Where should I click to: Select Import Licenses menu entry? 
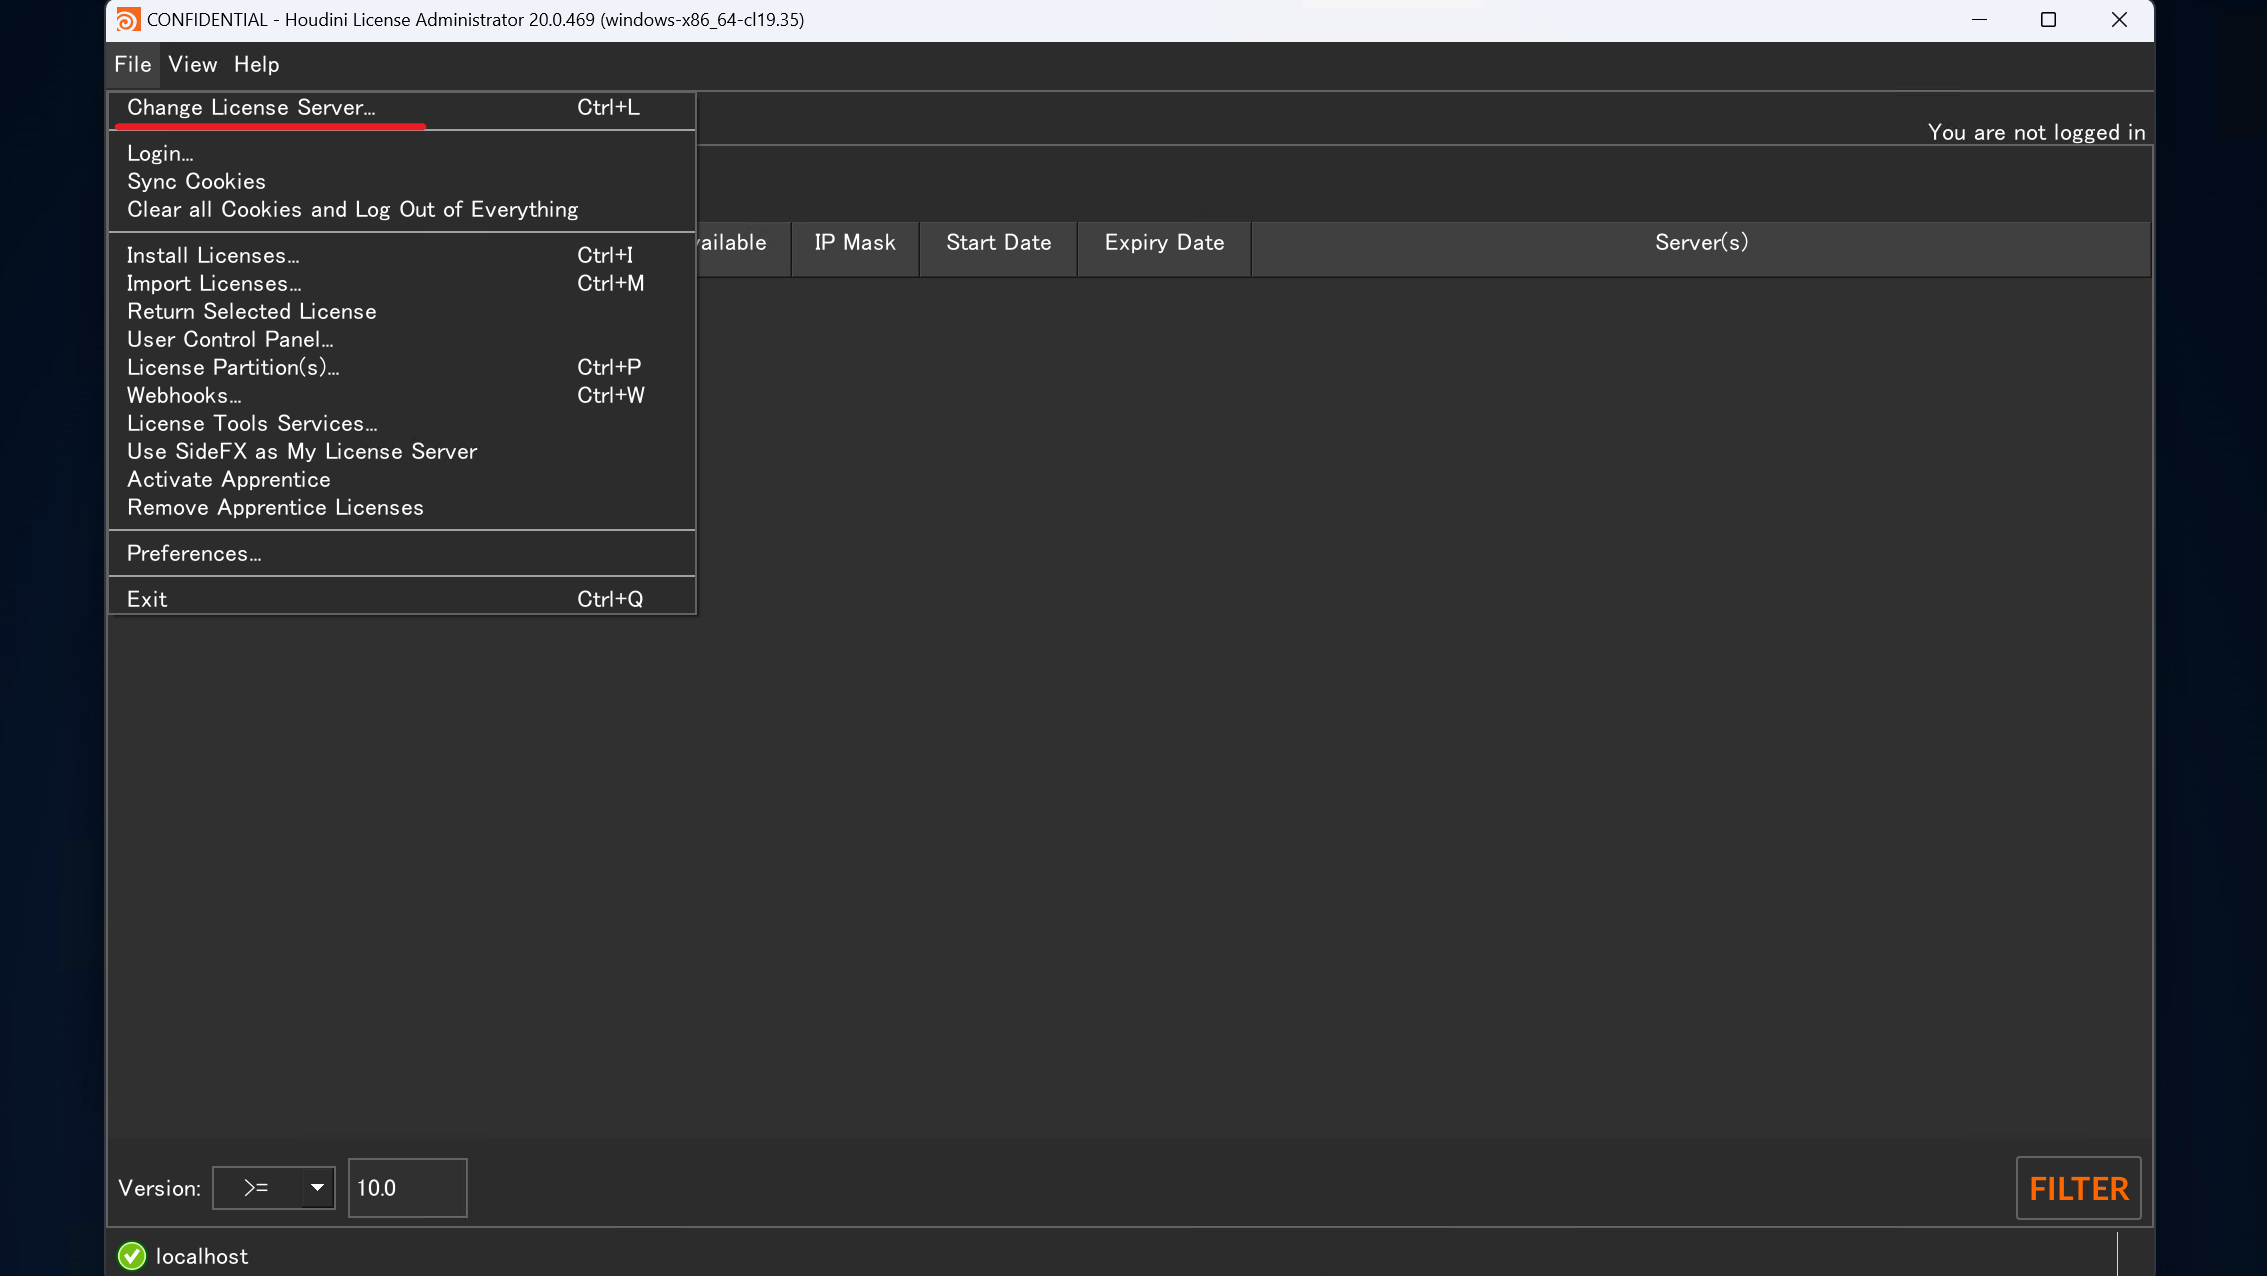tap(214, 284)
